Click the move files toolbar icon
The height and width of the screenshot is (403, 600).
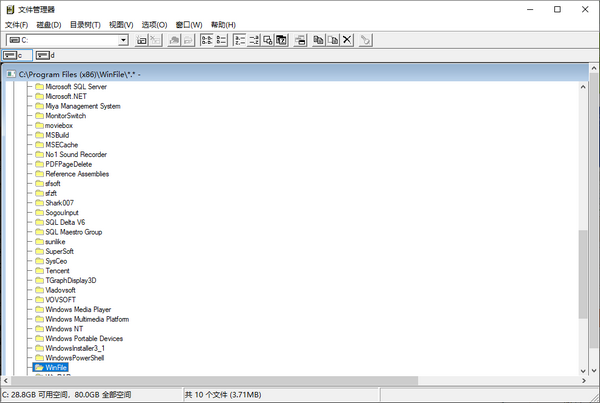332,40
